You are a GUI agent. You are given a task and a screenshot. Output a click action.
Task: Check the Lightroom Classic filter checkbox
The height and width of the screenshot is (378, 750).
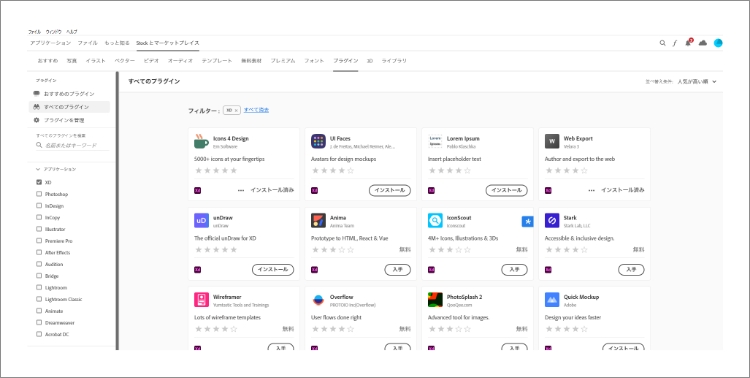pyautogui.click(x=39, y=299)
